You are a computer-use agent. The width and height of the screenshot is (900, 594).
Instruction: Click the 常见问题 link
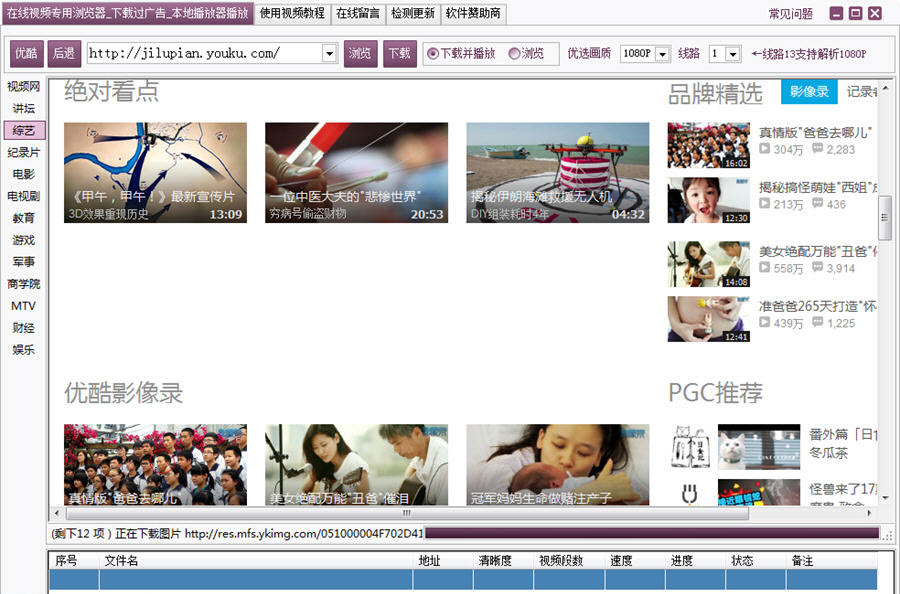click(790, 14)
